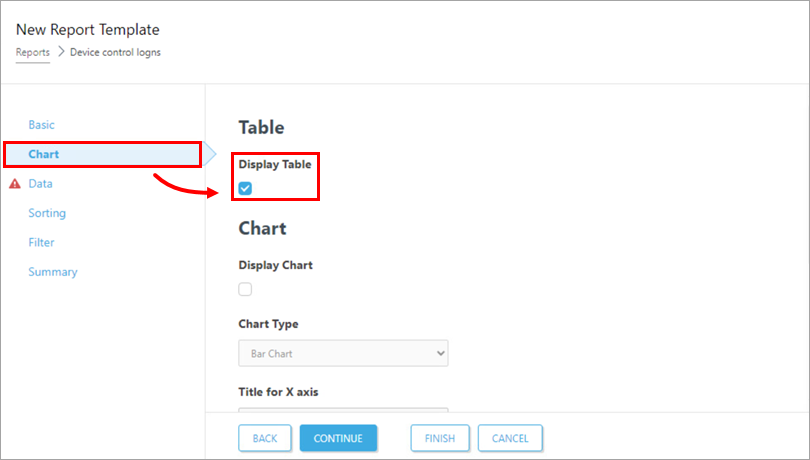Open the Basic section
Screen dimensions: 810x460
(x=42, y=125)
